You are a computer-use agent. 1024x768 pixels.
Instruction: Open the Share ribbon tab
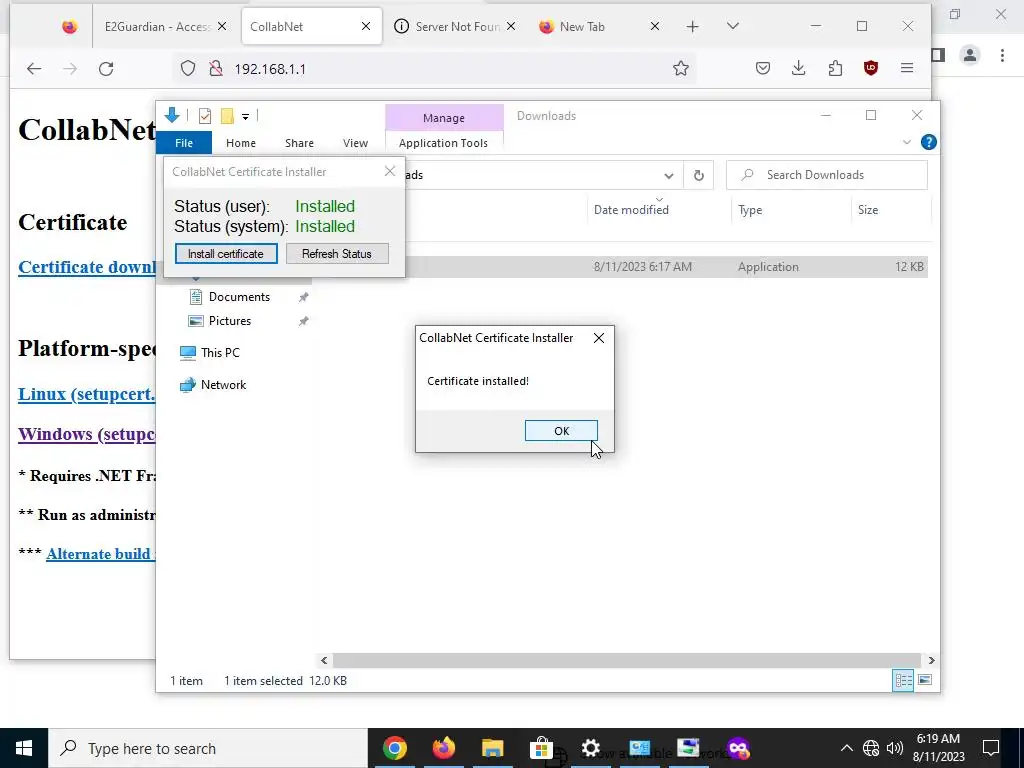coord(299,143)
